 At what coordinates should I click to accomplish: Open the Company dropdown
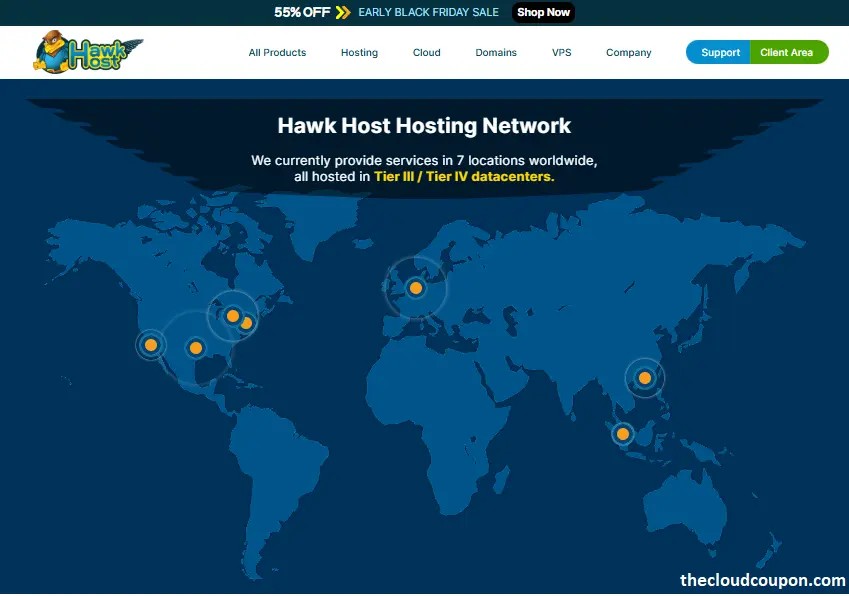pos(628,52)
